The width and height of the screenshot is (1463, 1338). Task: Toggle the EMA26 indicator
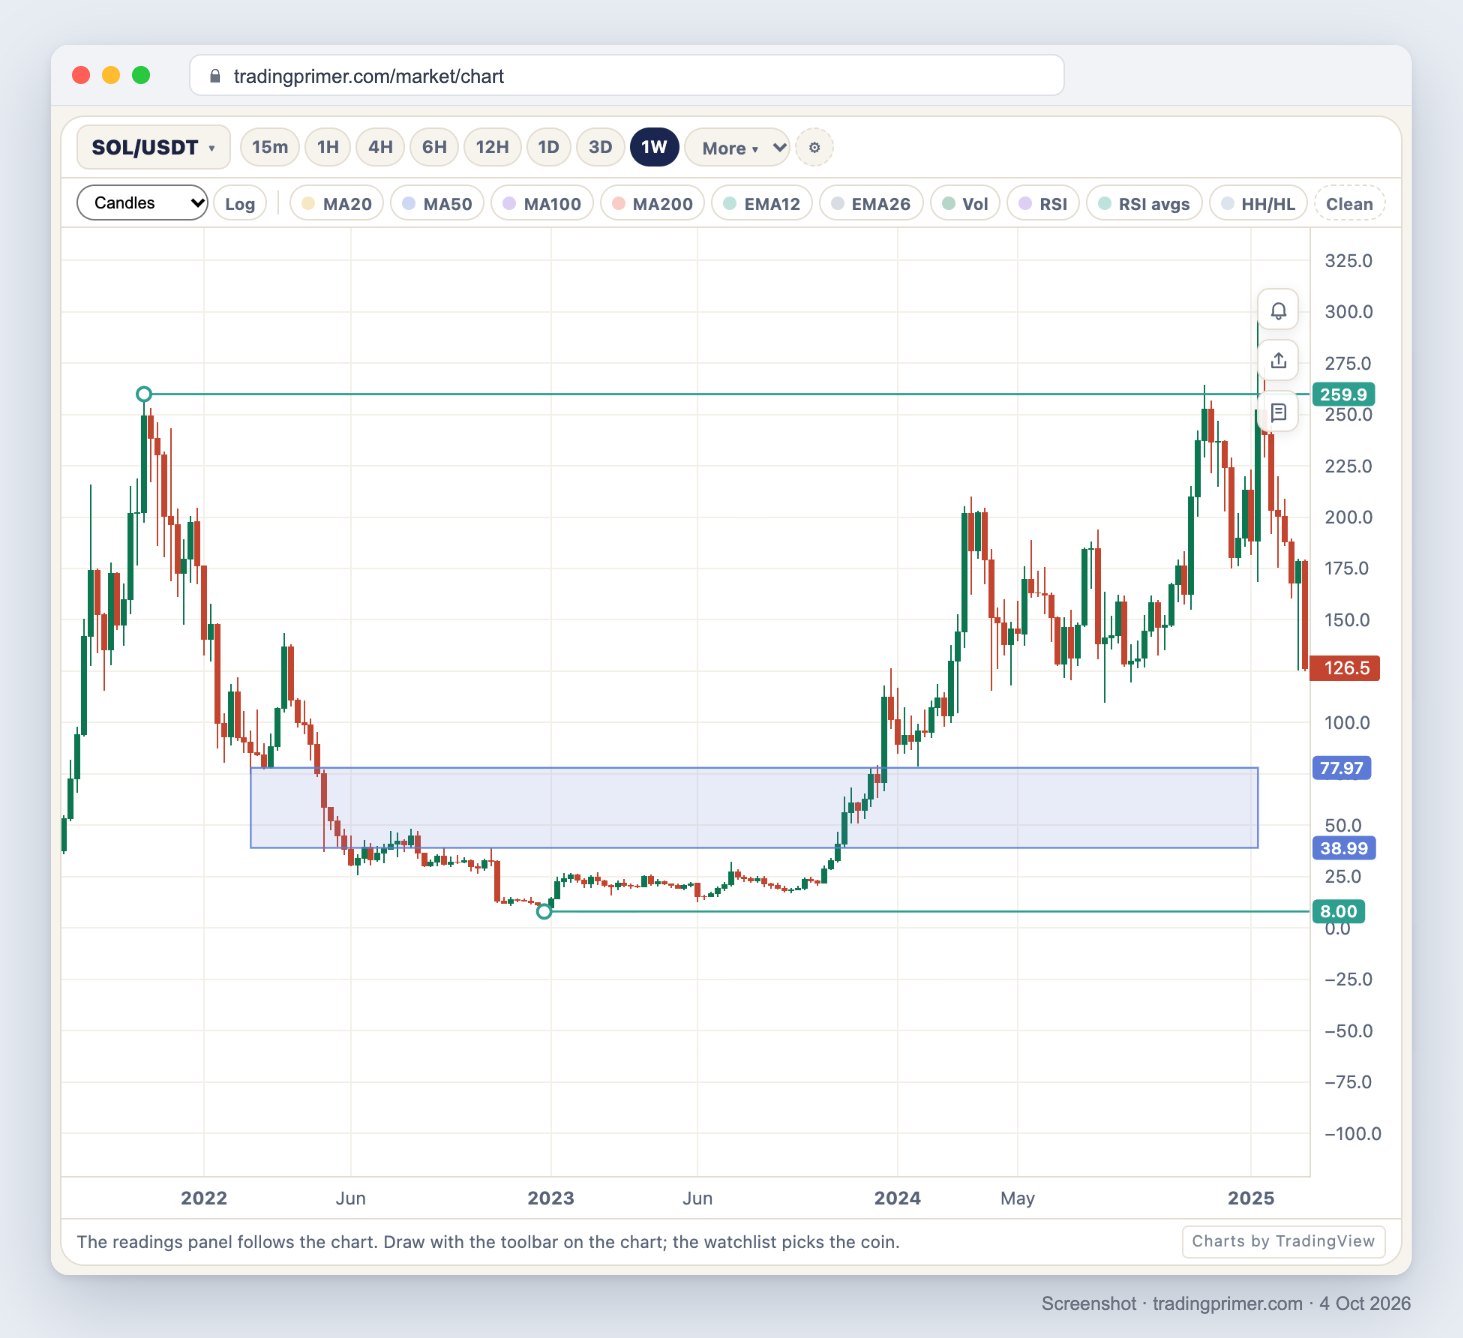coord(871,204)
